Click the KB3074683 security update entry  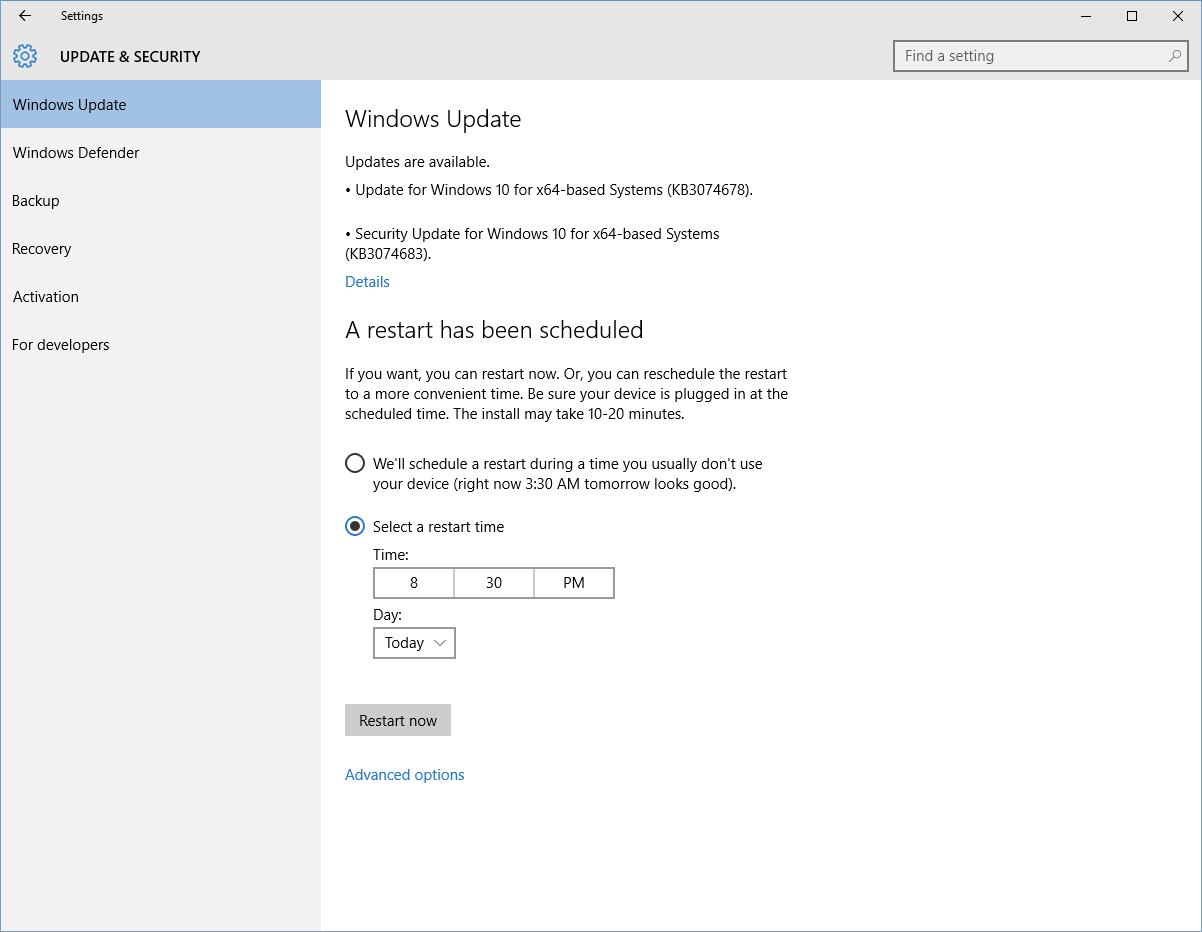point(533,243)
